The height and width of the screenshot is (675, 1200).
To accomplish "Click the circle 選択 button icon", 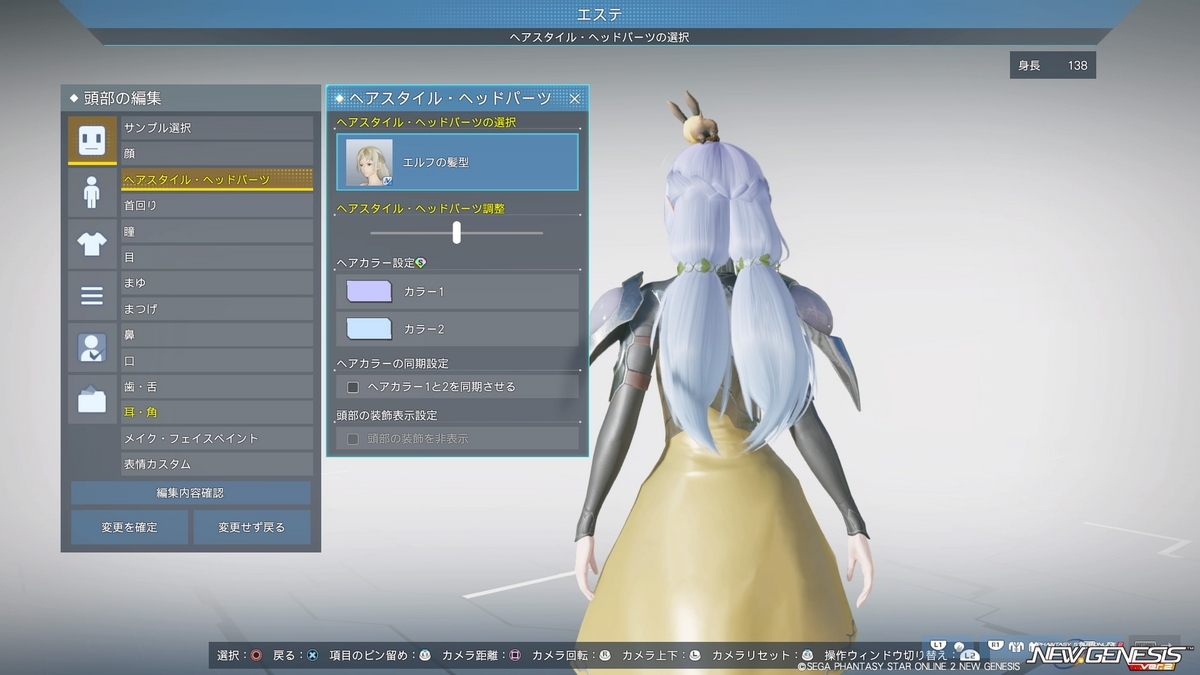I will click(x=256, y=655).
